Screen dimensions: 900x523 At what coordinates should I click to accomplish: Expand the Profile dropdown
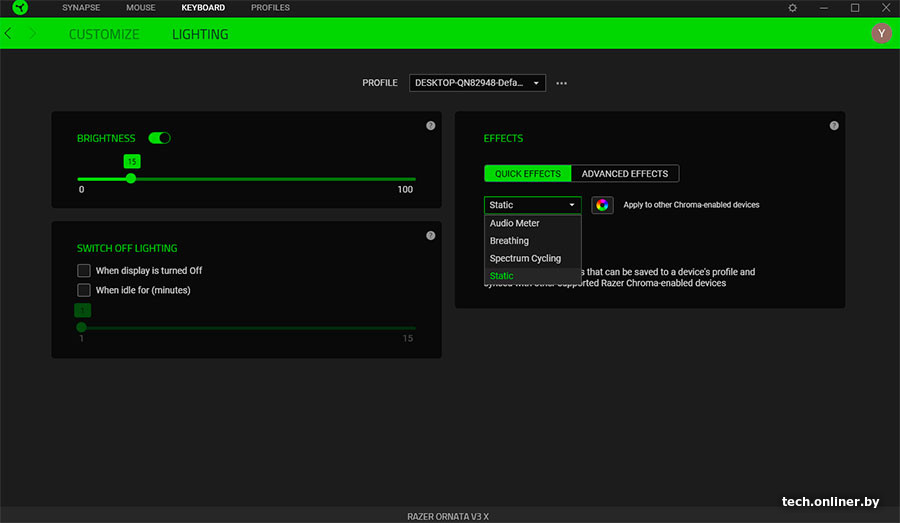click(477, 83)
